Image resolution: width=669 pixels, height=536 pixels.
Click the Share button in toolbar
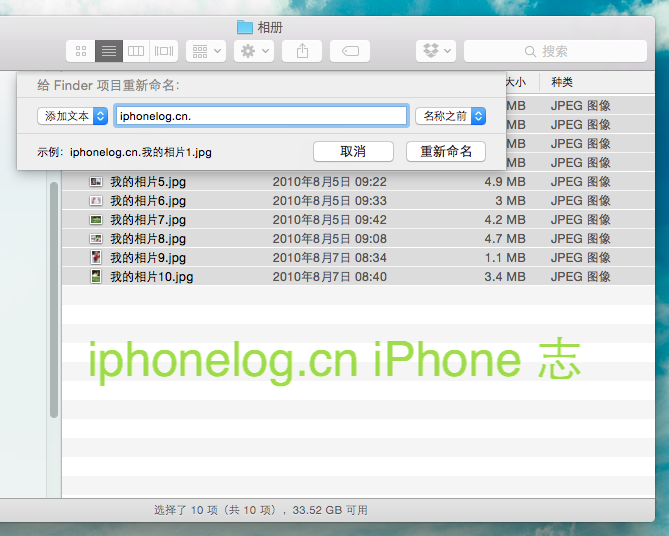[303, 51]
